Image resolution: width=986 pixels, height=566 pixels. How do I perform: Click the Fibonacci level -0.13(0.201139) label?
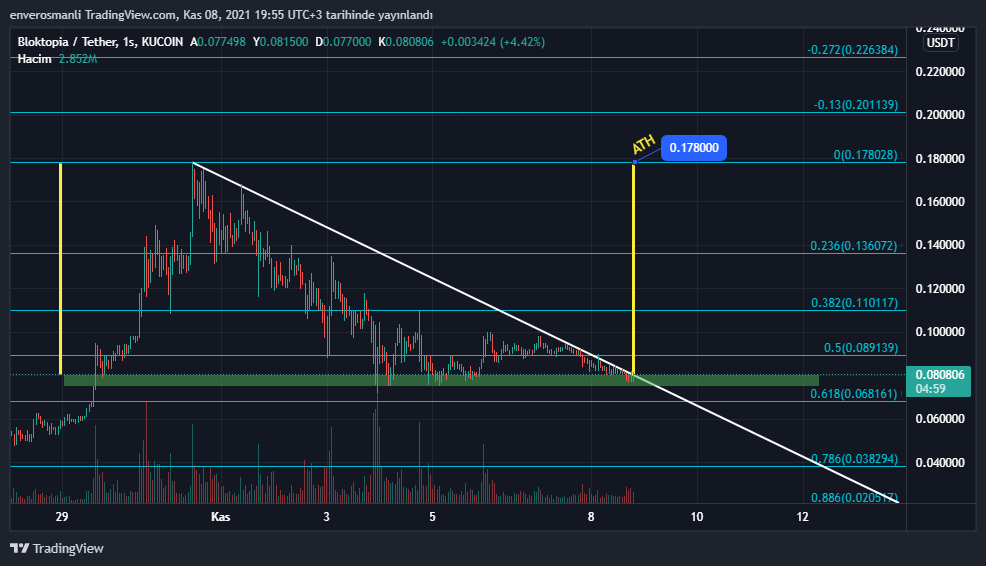[856, 105]
